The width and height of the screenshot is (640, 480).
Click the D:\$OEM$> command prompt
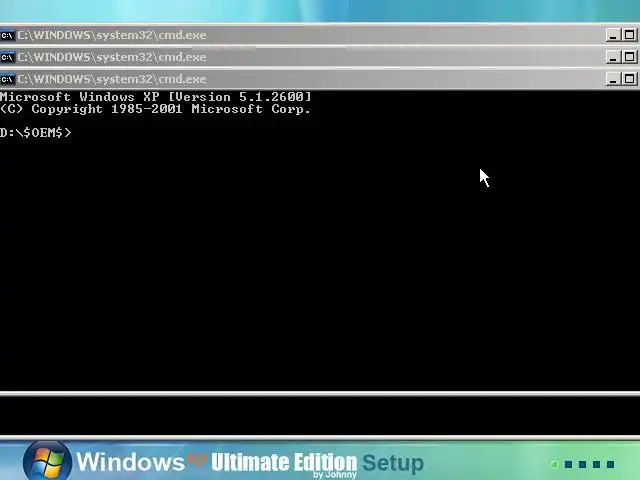click(36, 133)
